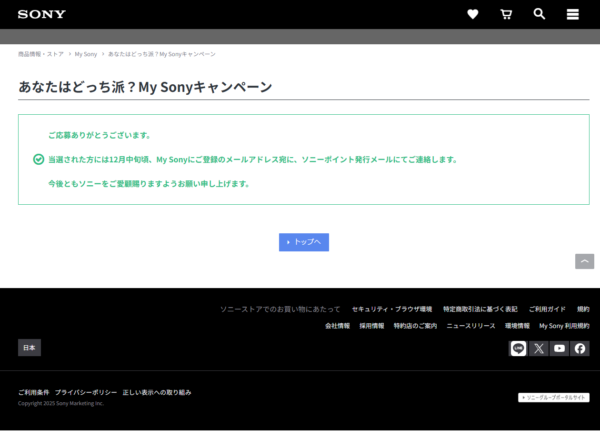Screen dimensions: 600x439
Task: Open ニュースリリース footer link
Action: [471, 326]
